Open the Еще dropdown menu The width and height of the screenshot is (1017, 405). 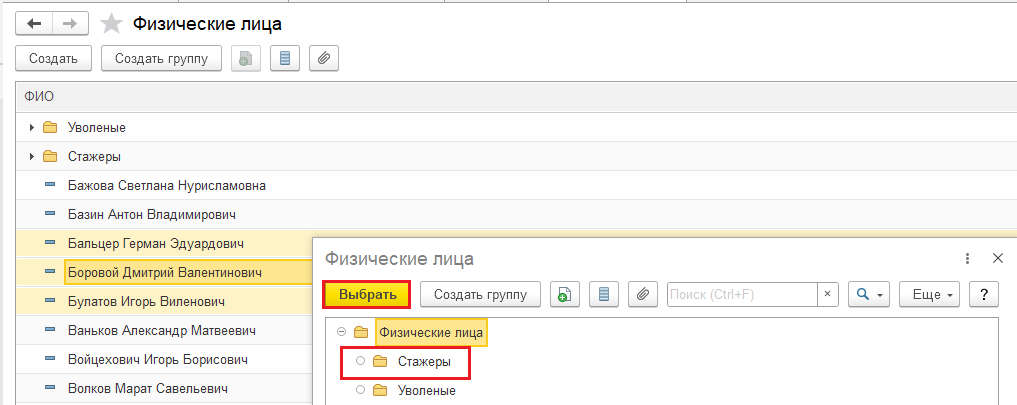pos(930,294)
